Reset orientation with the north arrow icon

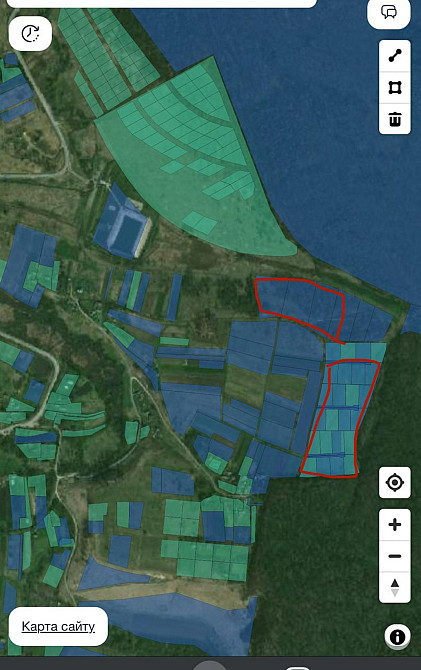(x=395, y=588)
